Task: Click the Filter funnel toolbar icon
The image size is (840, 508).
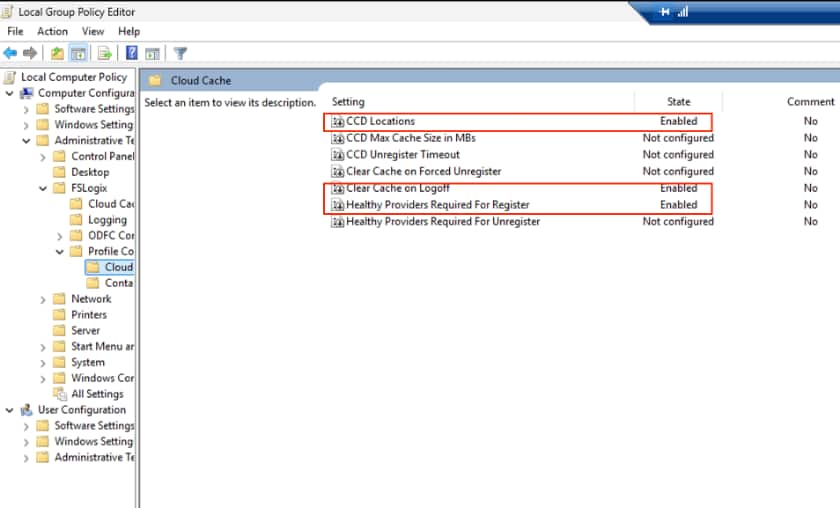Action: click(181, 53)
